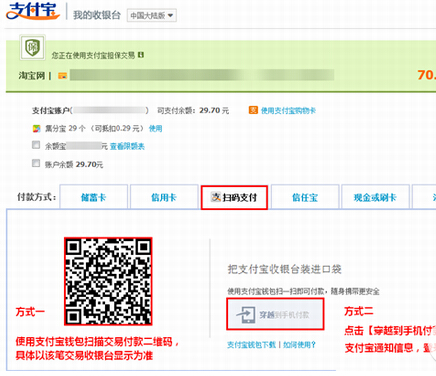Check the 余额宝 checkbox
This screenshot has height=376, width=436.
(36, 145)
